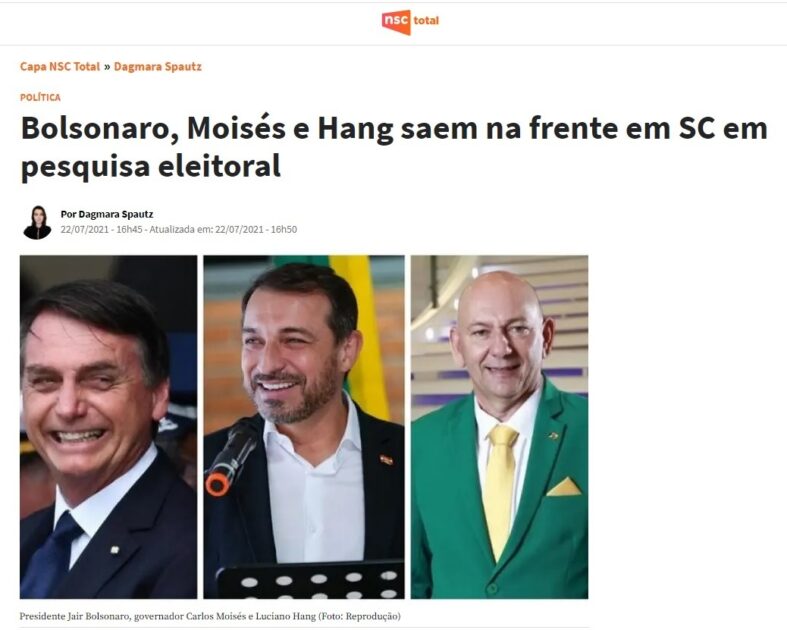787x630 pixels.
Task: Click the » breadcrumb separator
Action: (107, 67)
